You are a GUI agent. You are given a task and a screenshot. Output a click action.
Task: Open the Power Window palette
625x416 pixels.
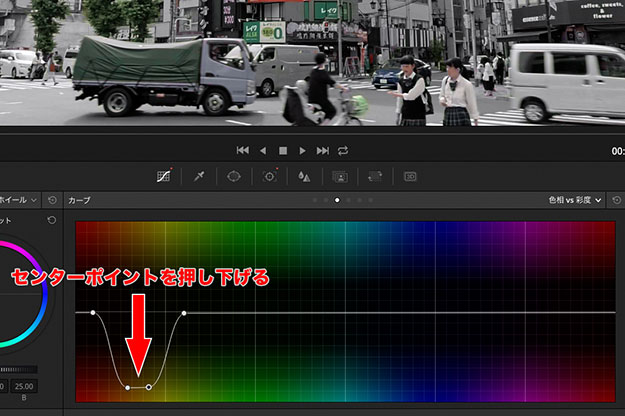[234, 176]
